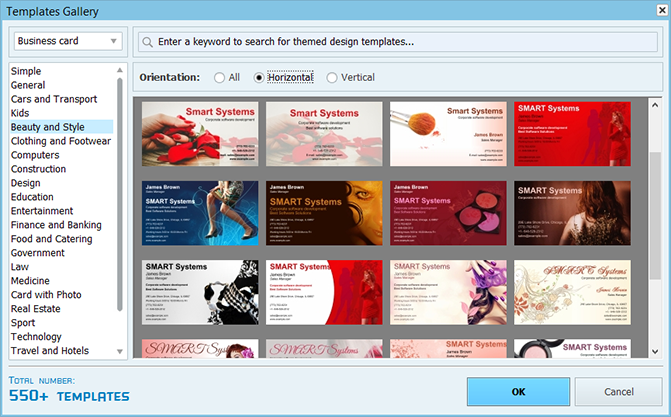Select the Finance and Banking category

coord(56,225)
